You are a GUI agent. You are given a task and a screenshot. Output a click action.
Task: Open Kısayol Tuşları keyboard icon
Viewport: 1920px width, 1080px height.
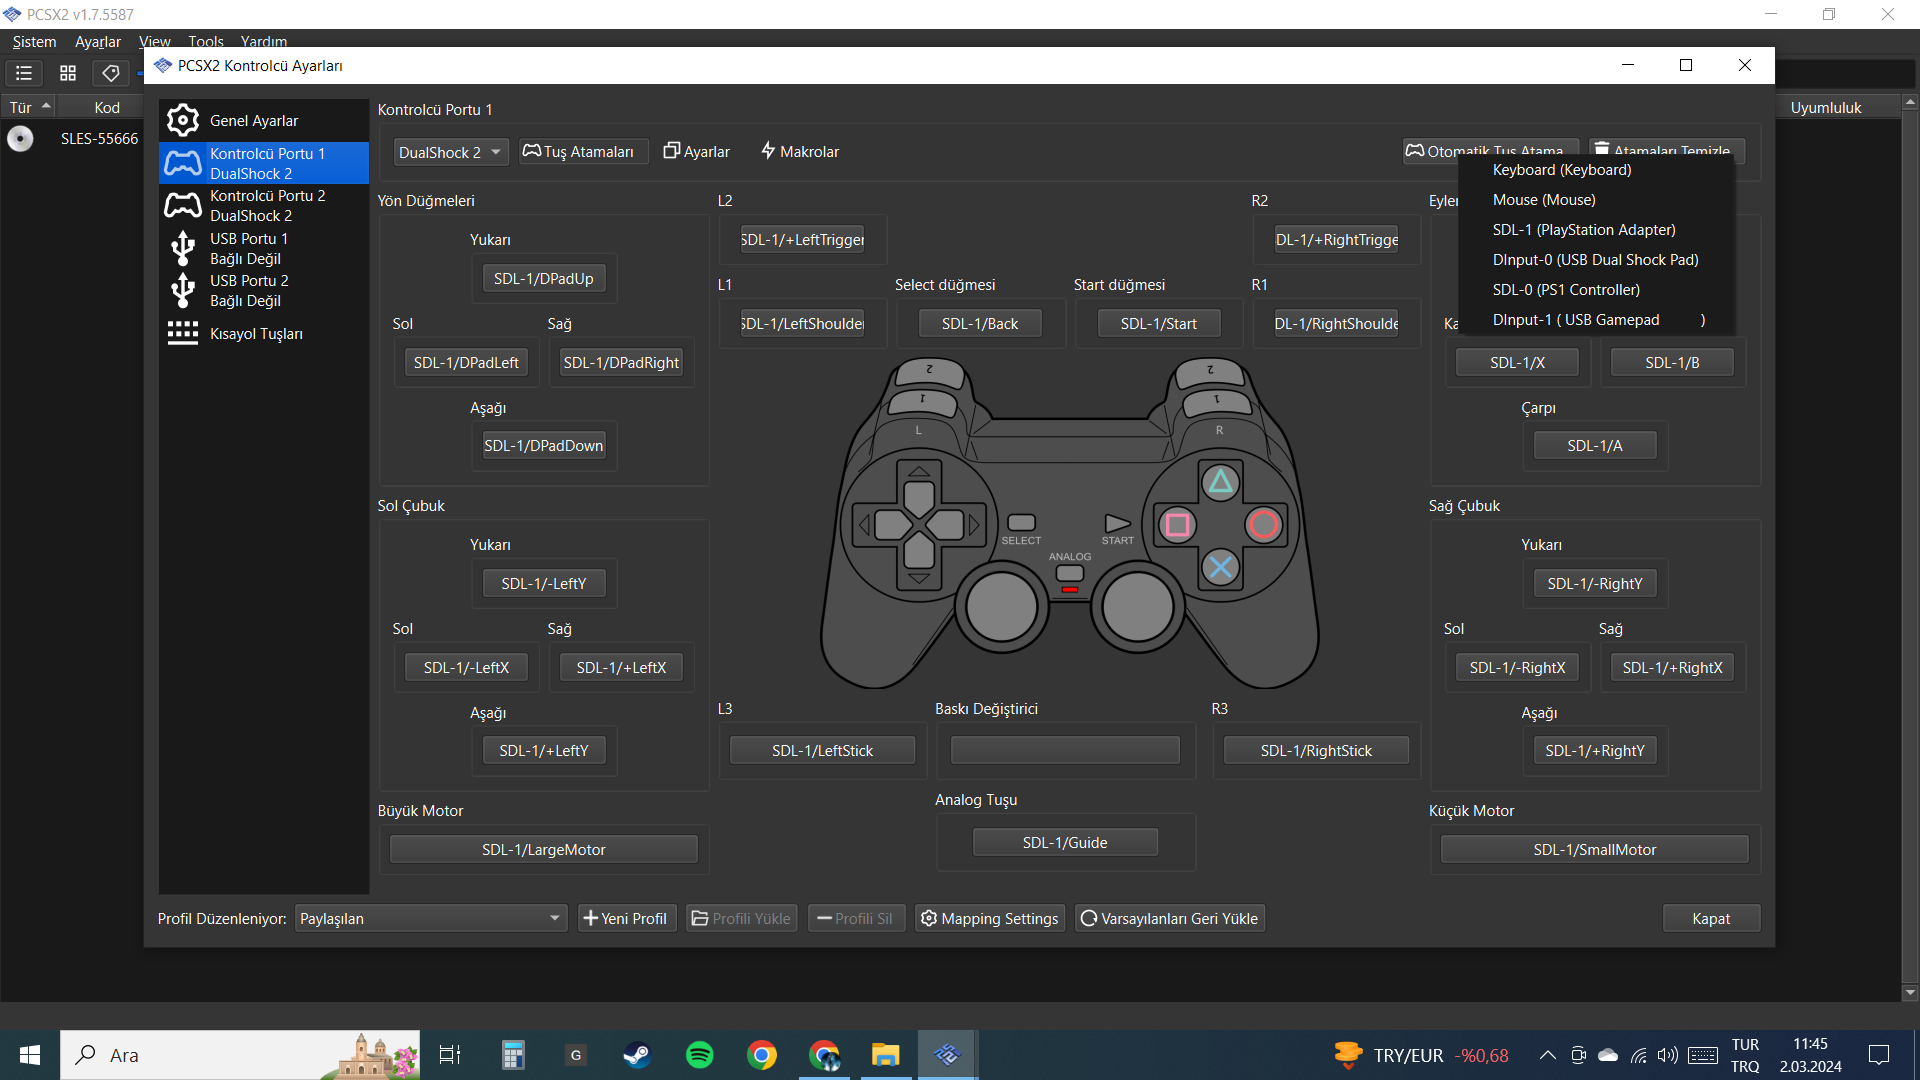(183, 333)
